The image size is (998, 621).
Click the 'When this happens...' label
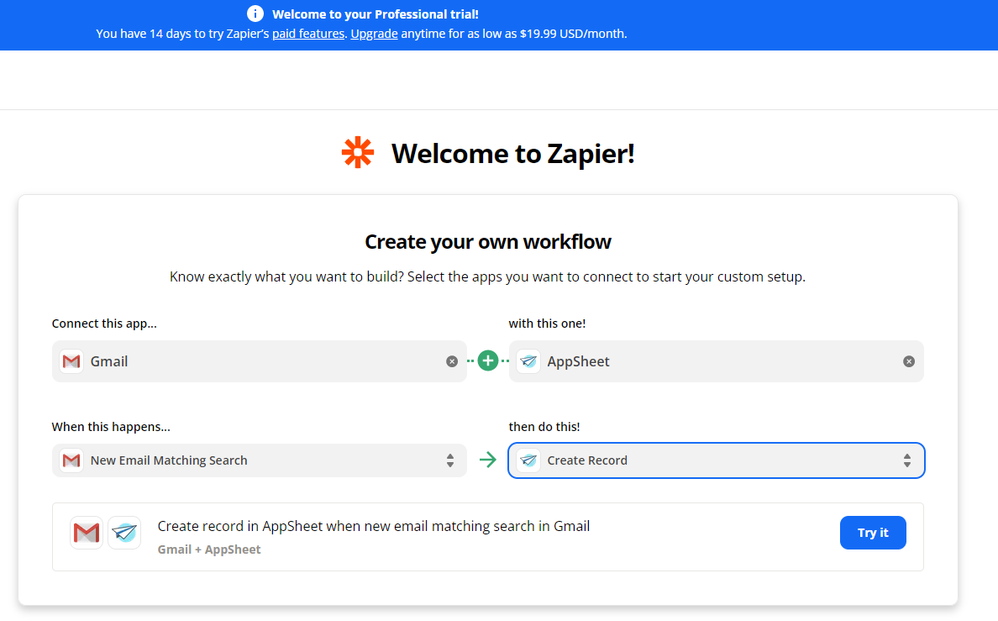pyautogui.click(x=111, y=426)
